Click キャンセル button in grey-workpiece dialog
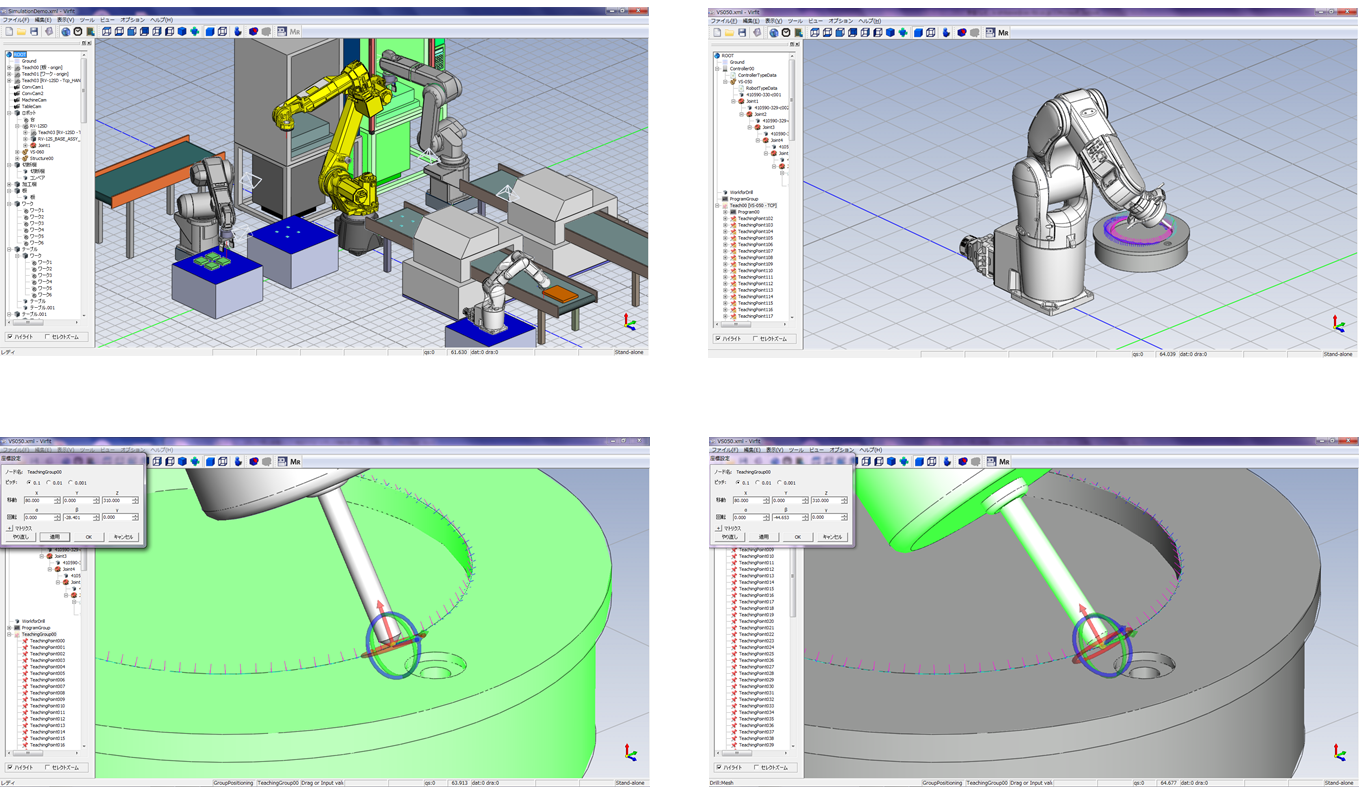The width and height of the screenshot is (1359, 803). (x=832, y=537)
